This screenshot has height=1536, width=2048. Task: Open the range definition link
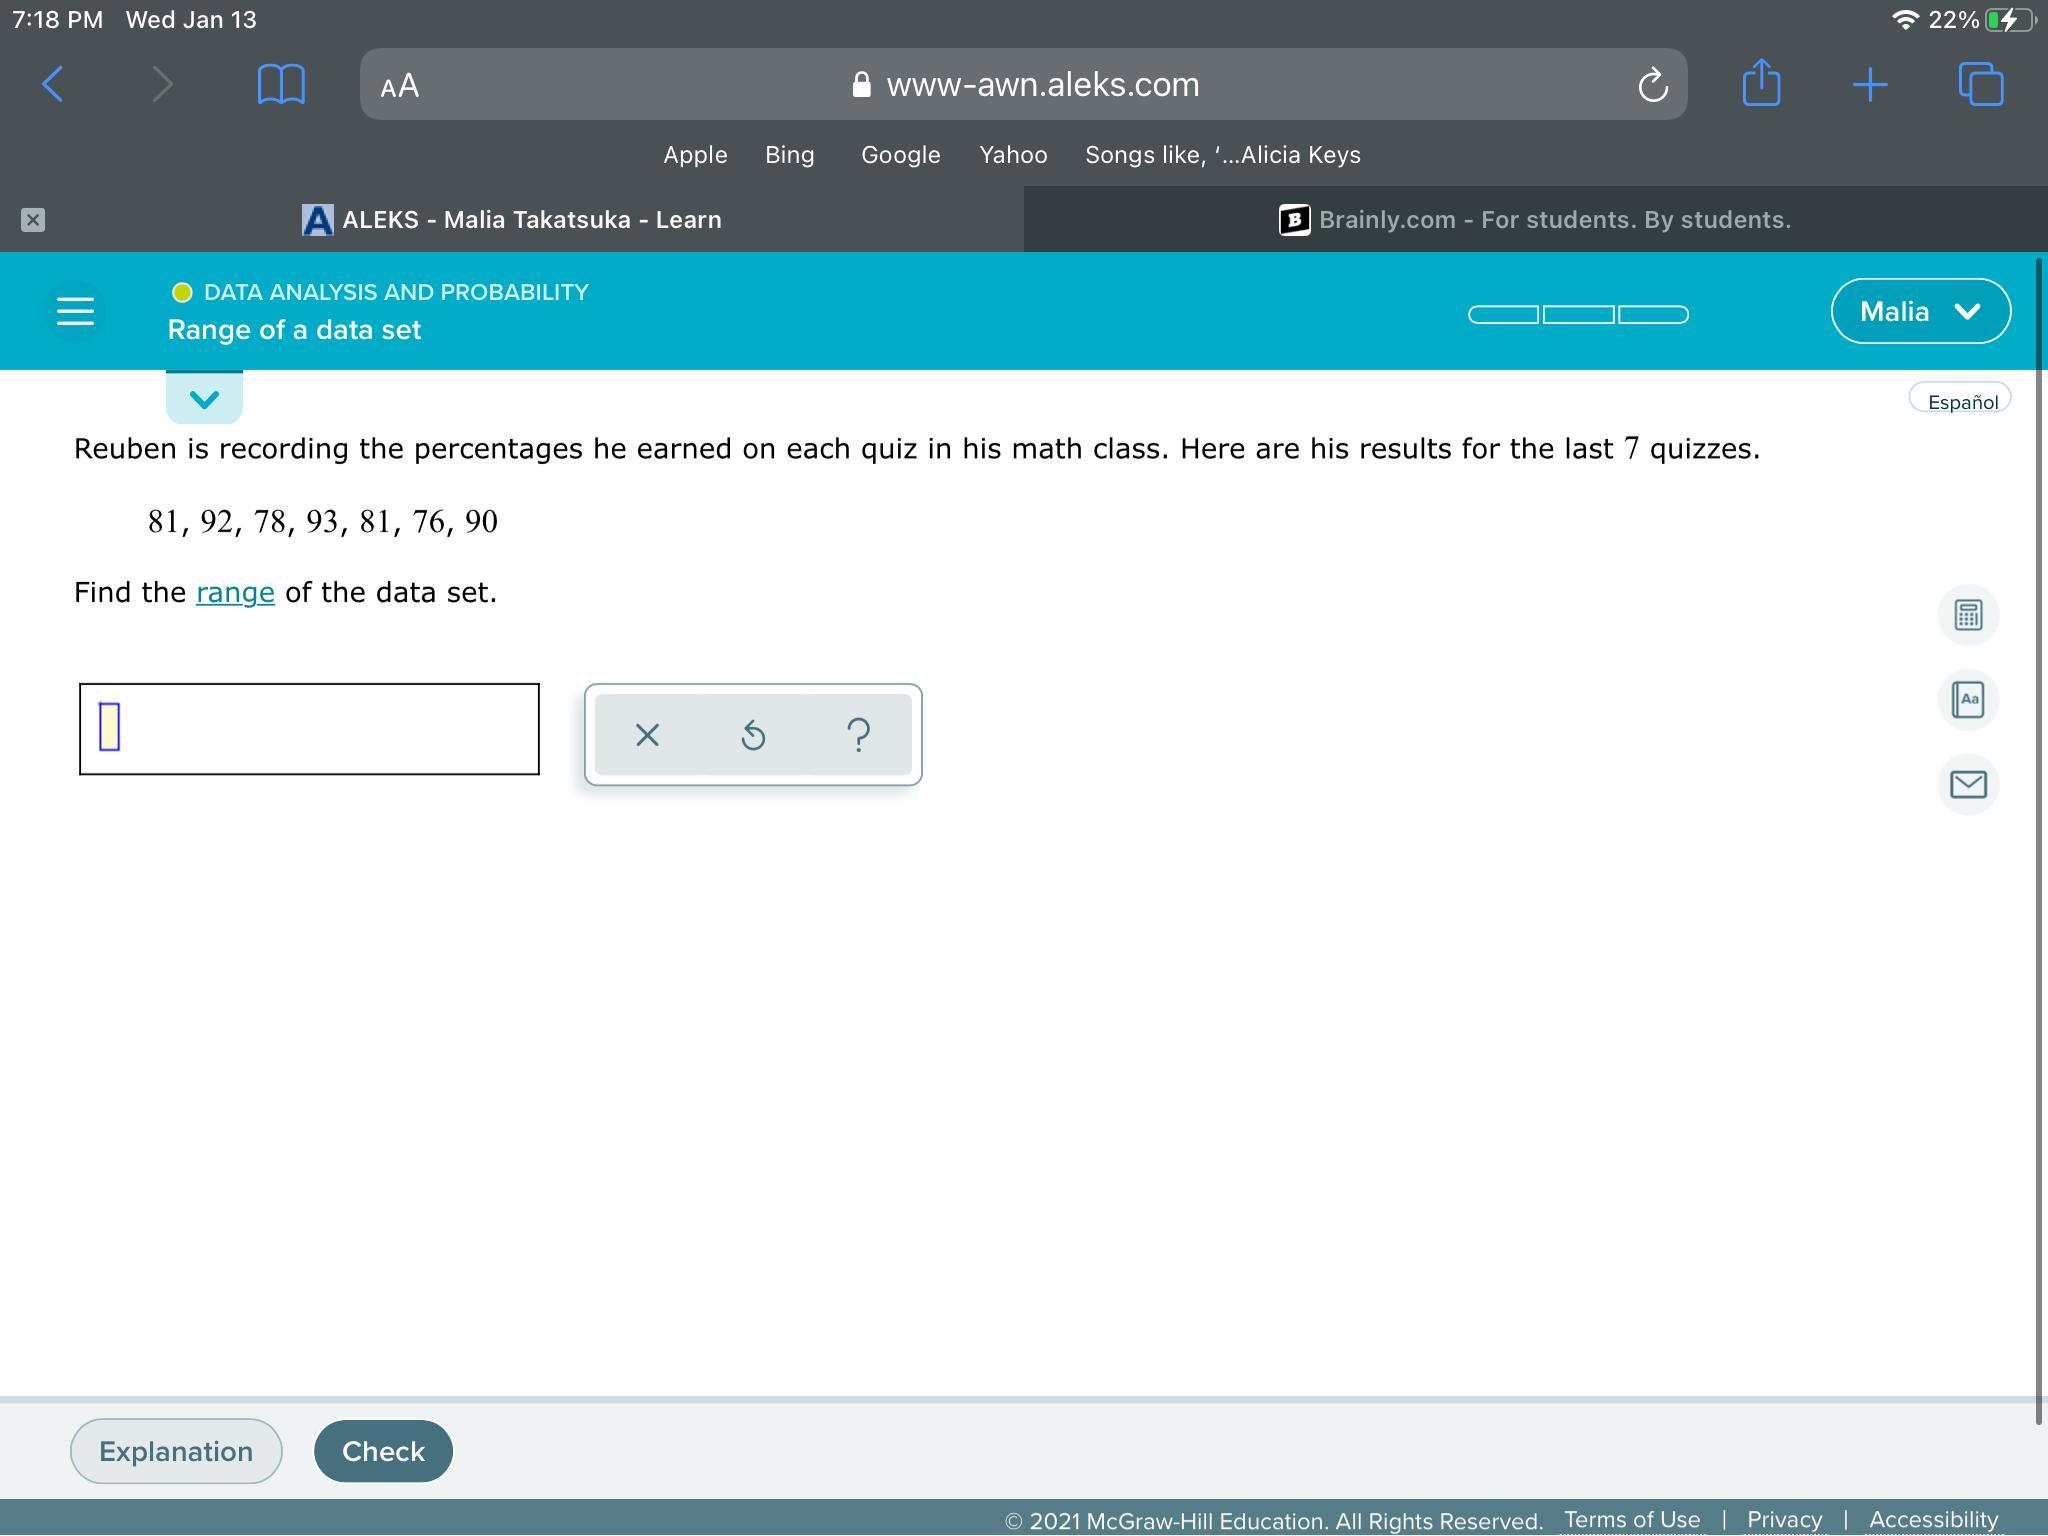point(235,592)
